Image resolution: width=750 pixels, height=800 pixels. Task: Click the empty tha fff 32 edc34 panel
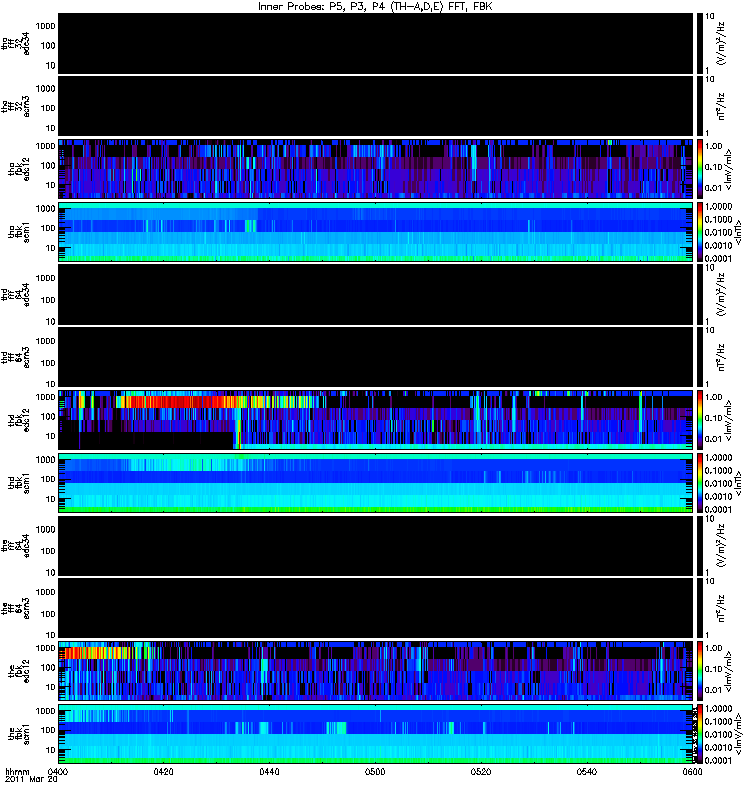tap(376, 43)
